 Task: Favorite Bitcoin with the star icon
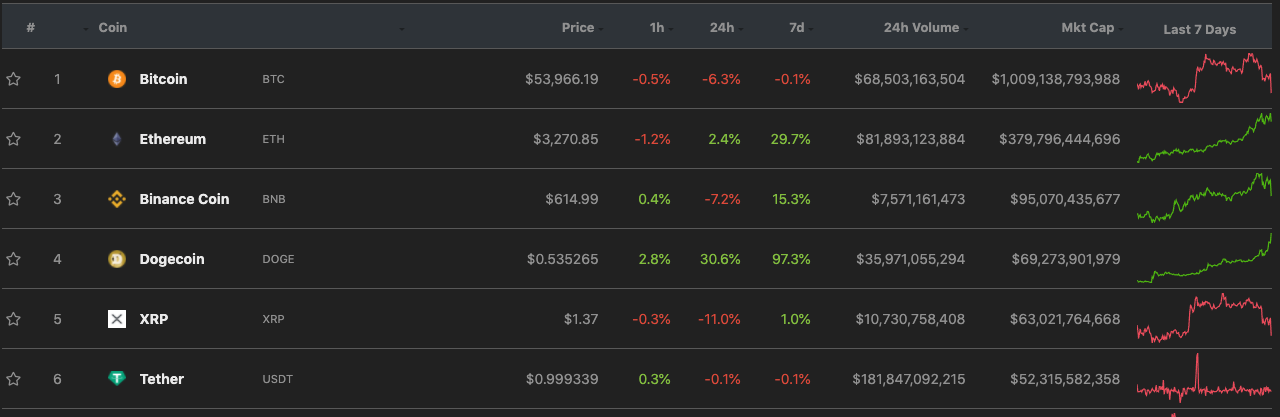(x=14, y=79)
